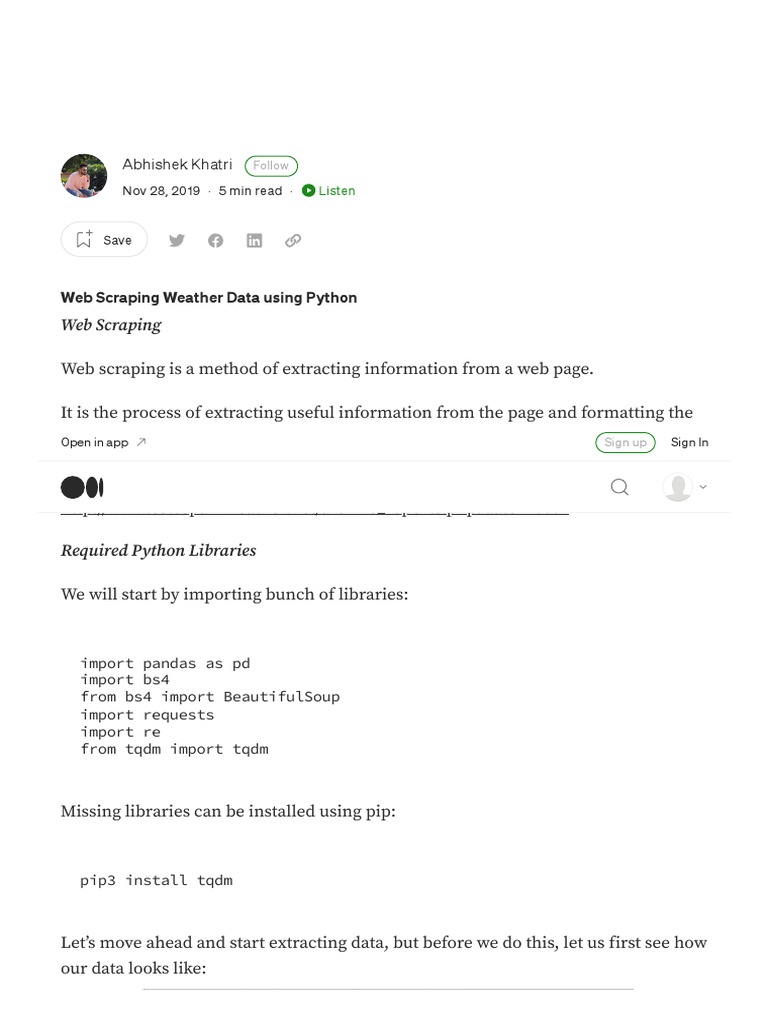
Task: Click the Sign In link
Action: (689, 442)
